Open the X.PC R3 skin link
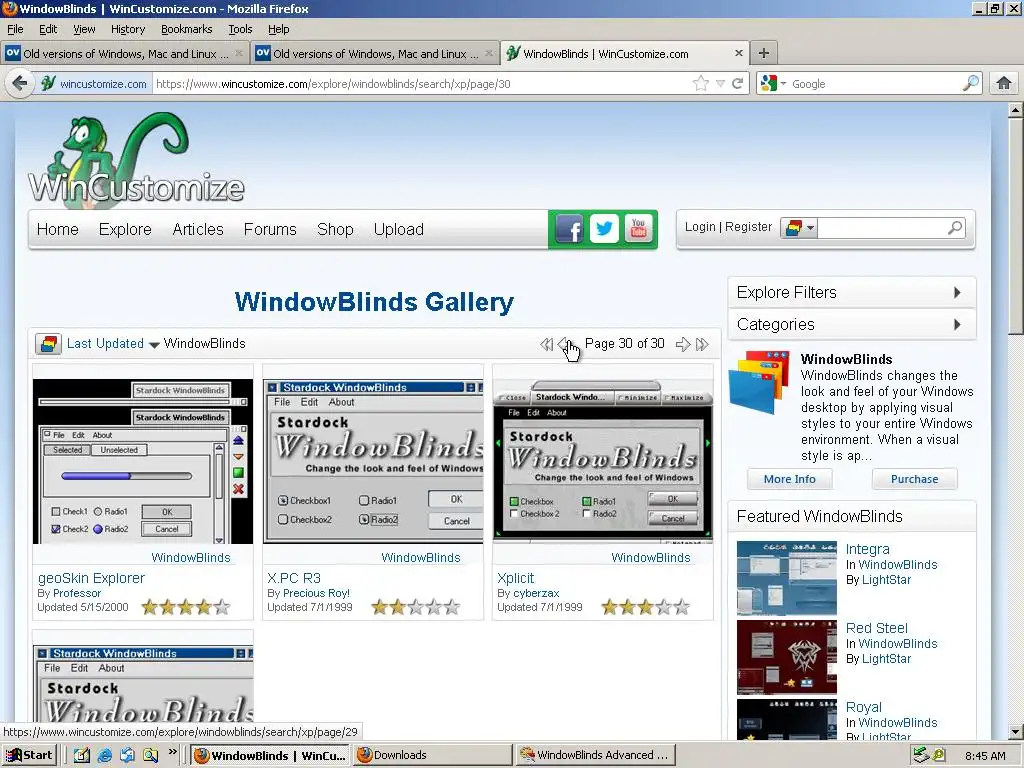The width and height of the screenshot is (1024, 768). [294, 578]
